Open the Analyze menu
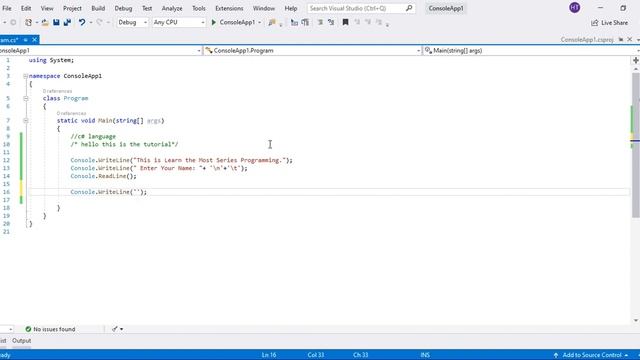This screenshot has width=640, height=360. point(172,8)
